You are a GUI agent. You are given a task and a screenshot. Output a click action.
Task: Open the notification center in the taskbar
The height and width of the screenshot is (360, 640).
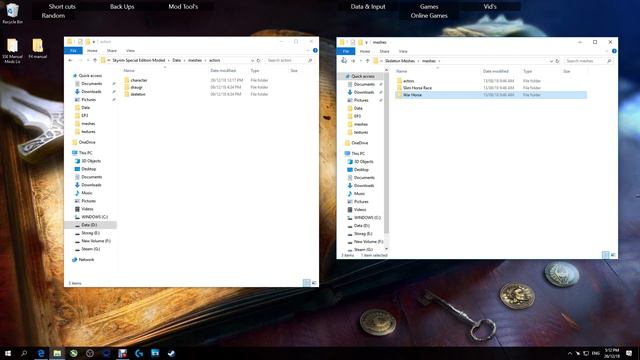pos(629,353)
